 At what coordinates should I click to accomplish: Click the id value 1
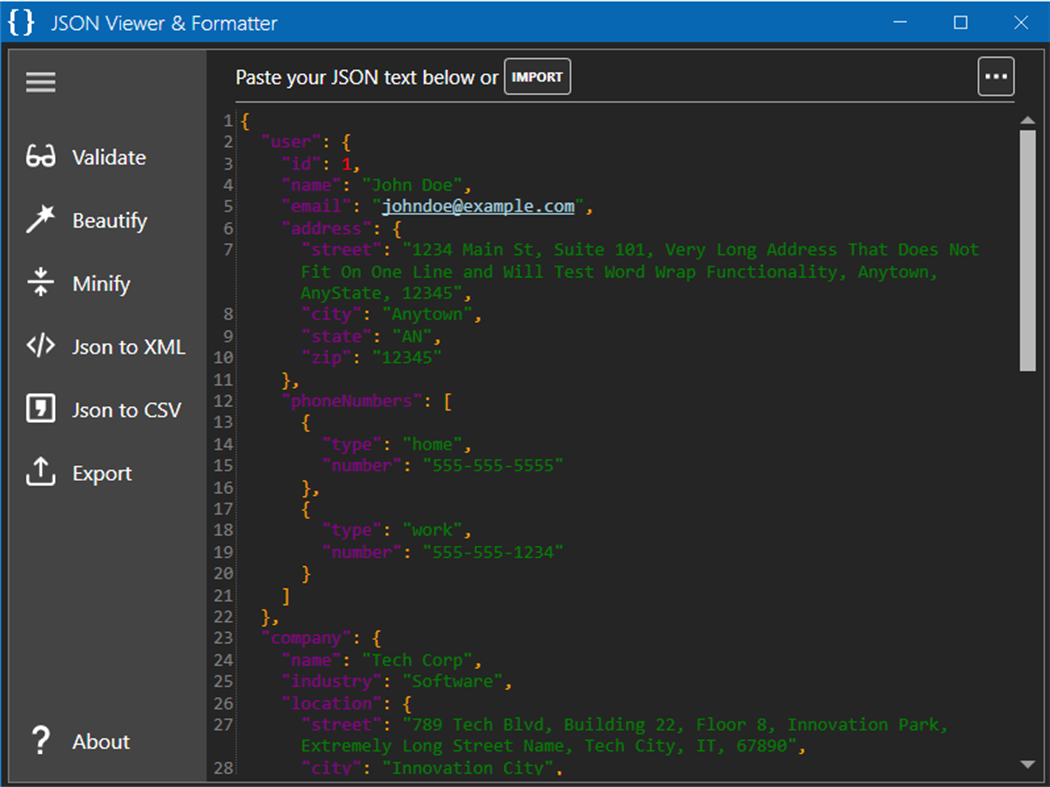coord(346,163)
